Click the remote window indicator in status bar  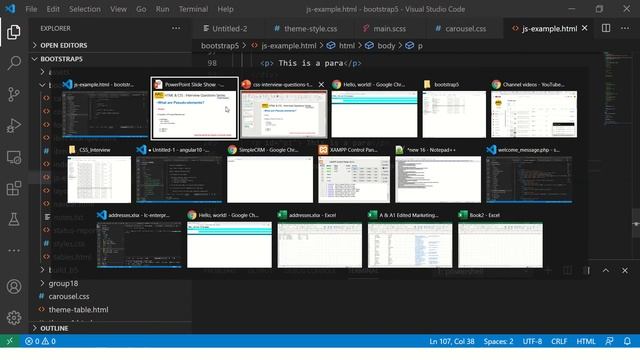coord(9,341)
